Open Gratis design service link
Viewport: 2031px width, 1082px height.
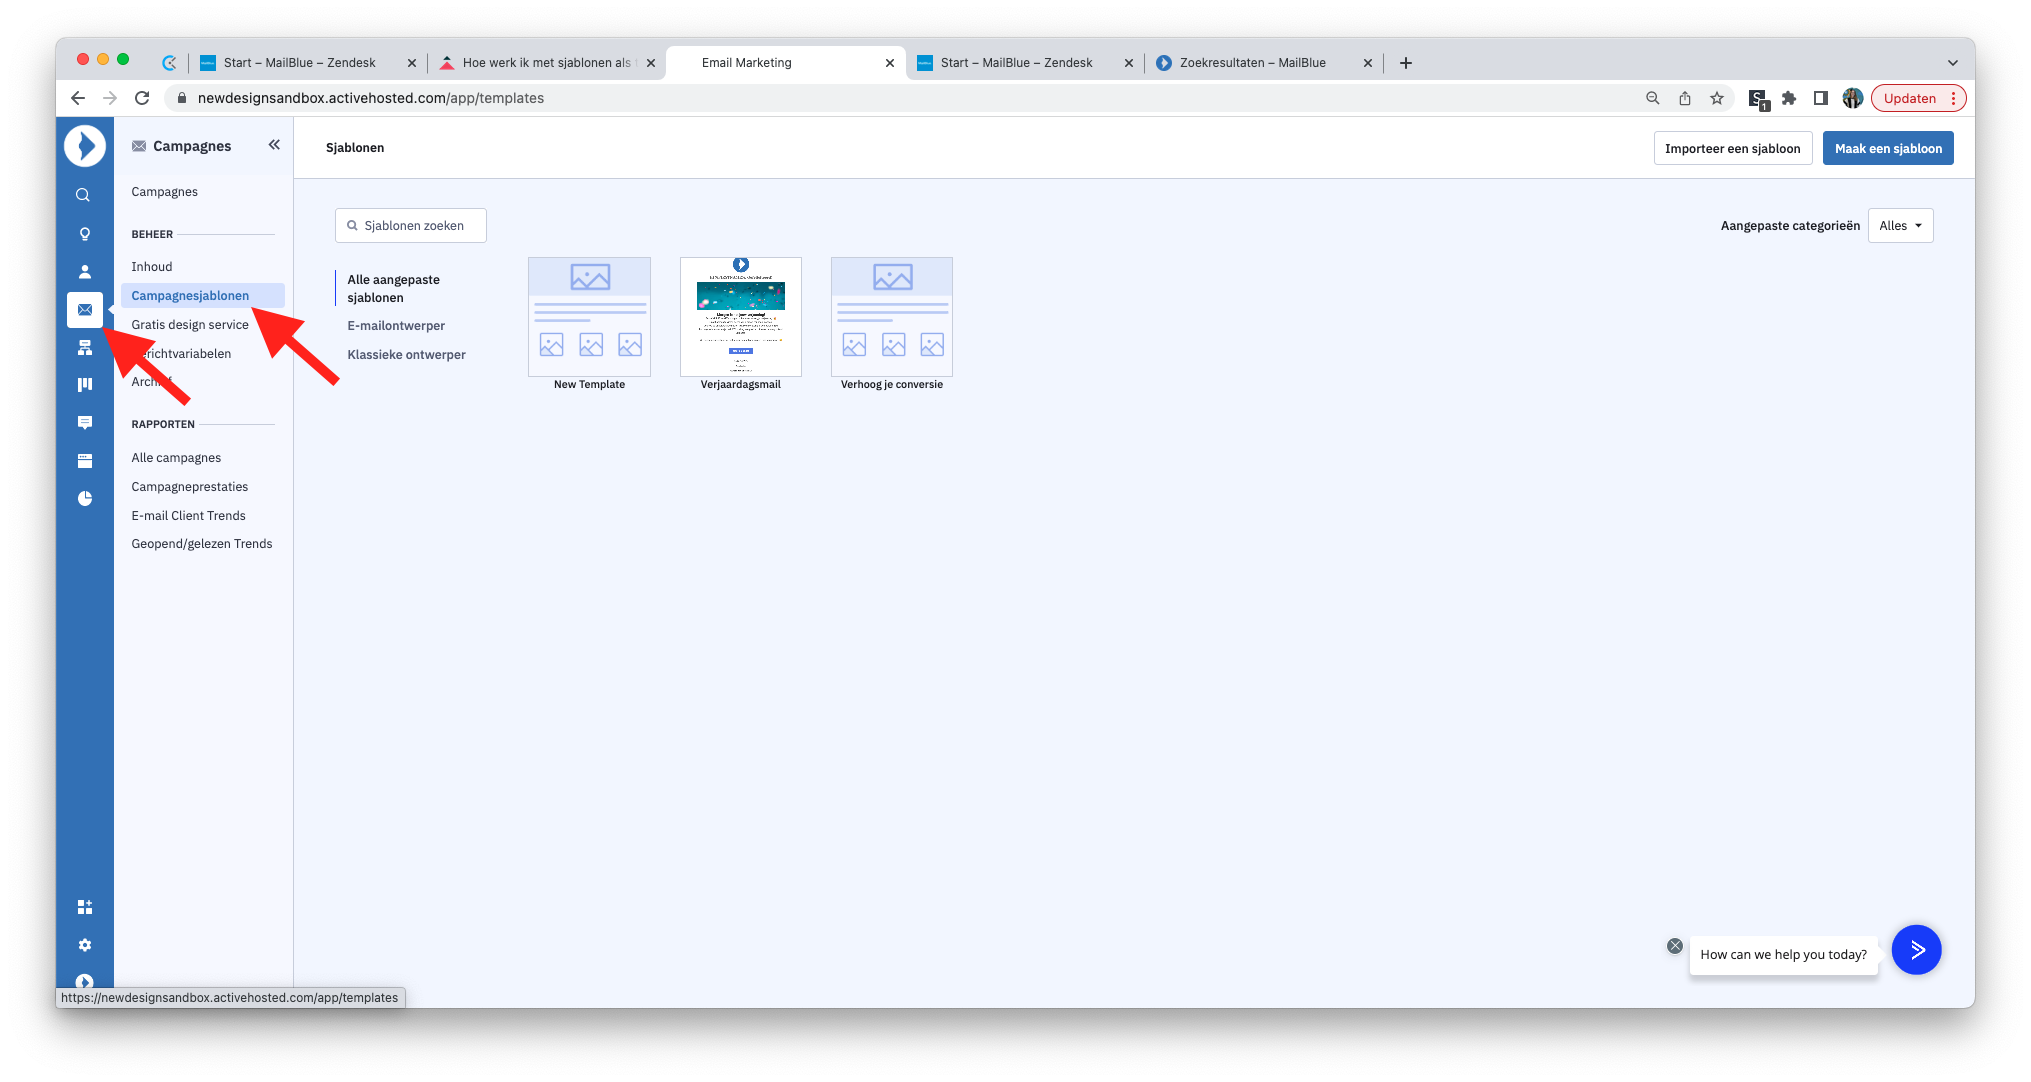point(189,325)
